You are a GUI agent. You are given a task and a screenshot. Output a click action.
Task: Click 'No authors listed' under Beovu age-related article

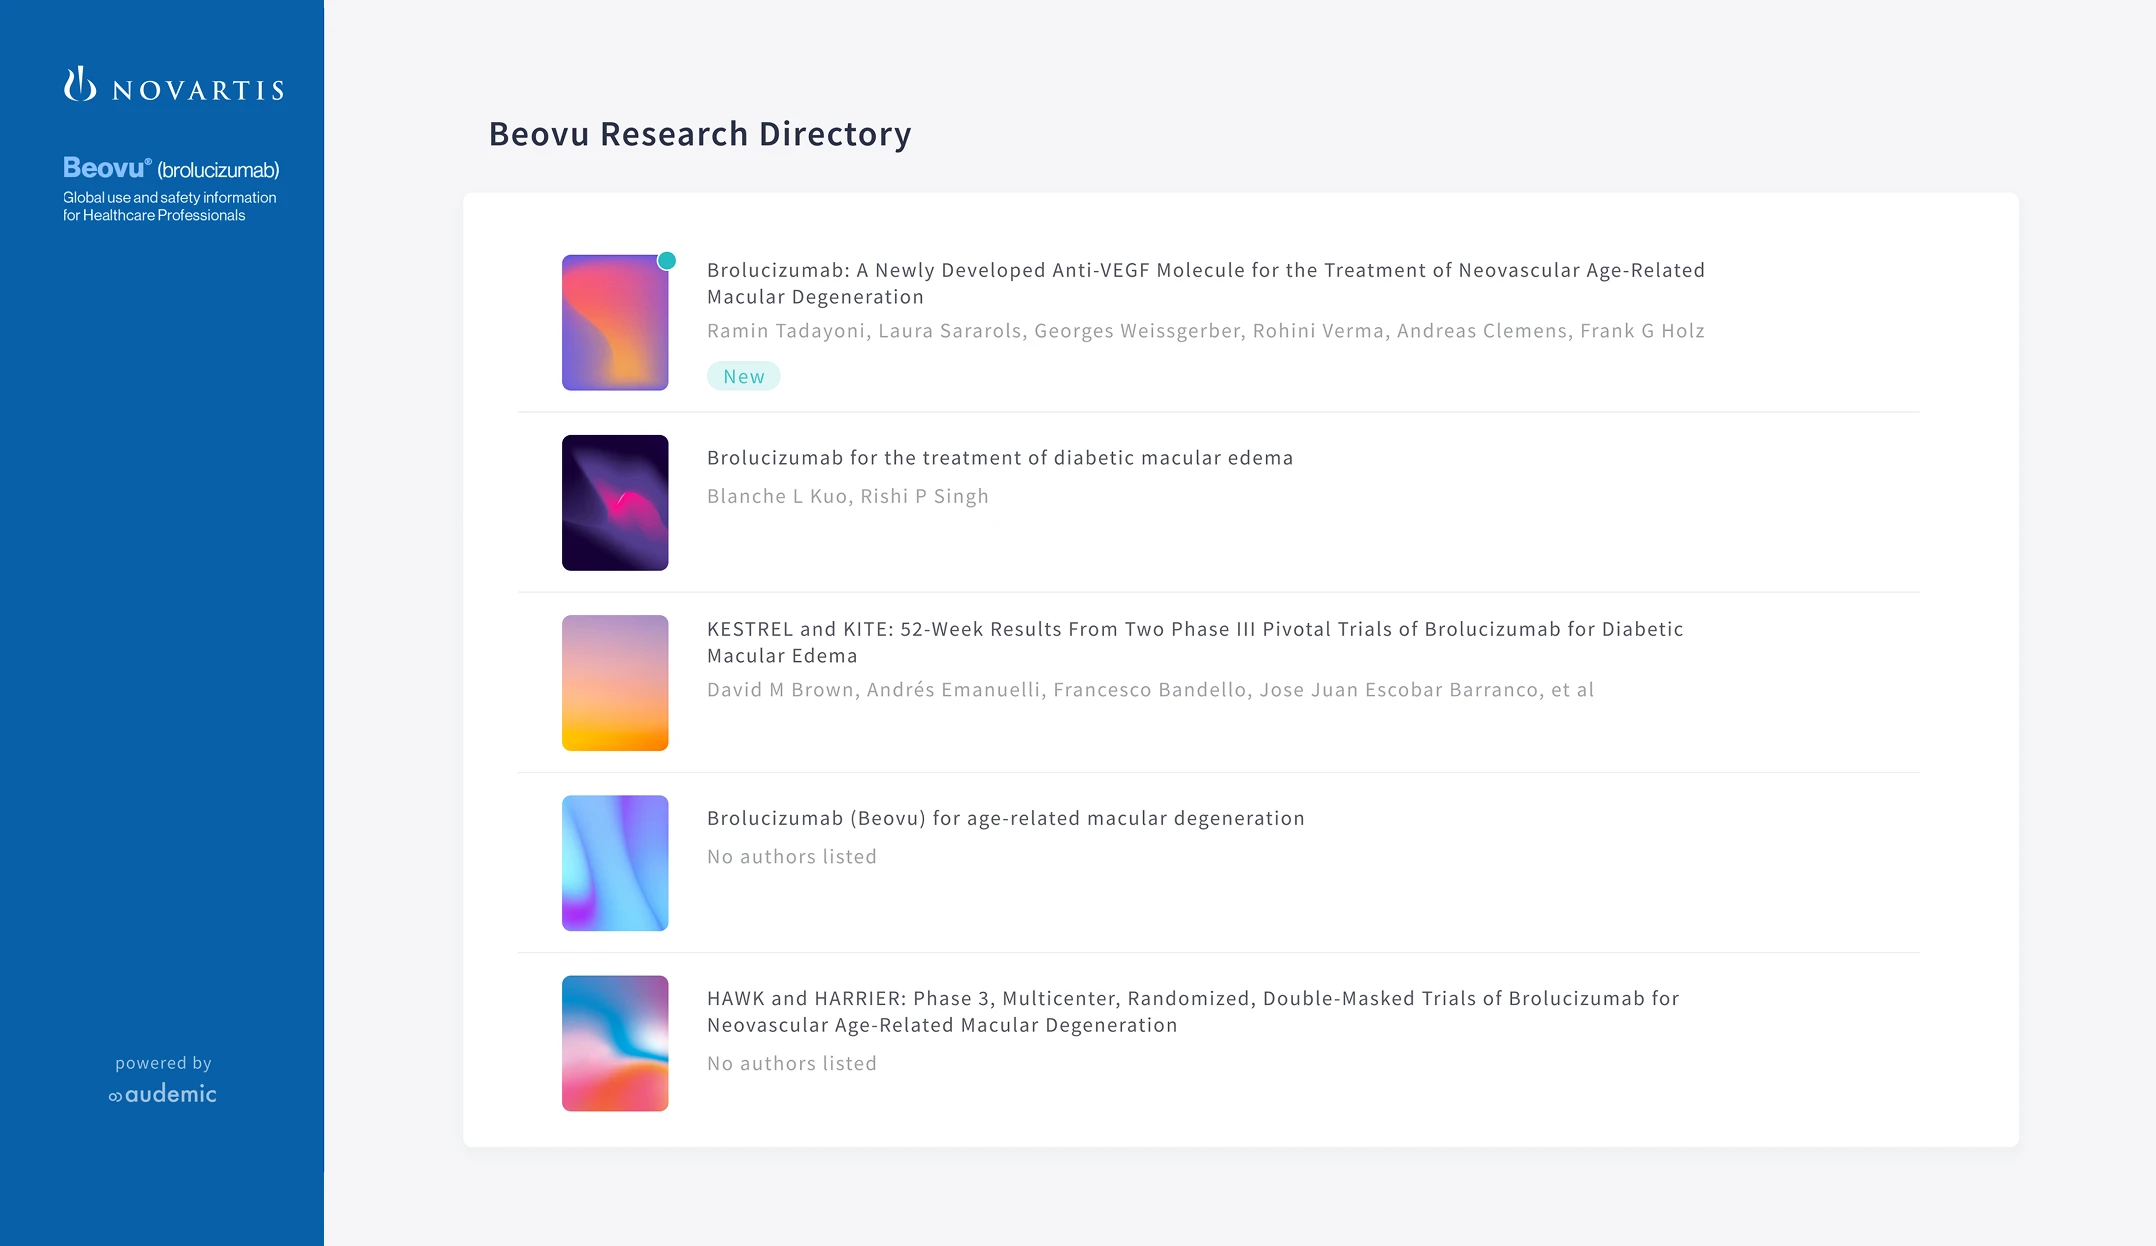(792, 857)
